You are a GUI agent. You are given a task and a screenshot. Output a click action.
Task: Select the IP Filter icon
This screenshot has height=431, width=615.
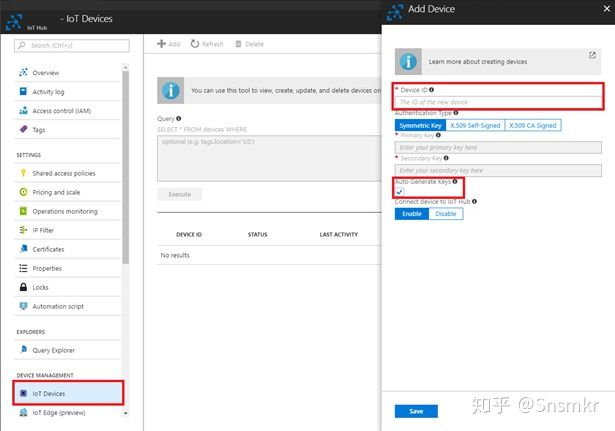[23, 230]
